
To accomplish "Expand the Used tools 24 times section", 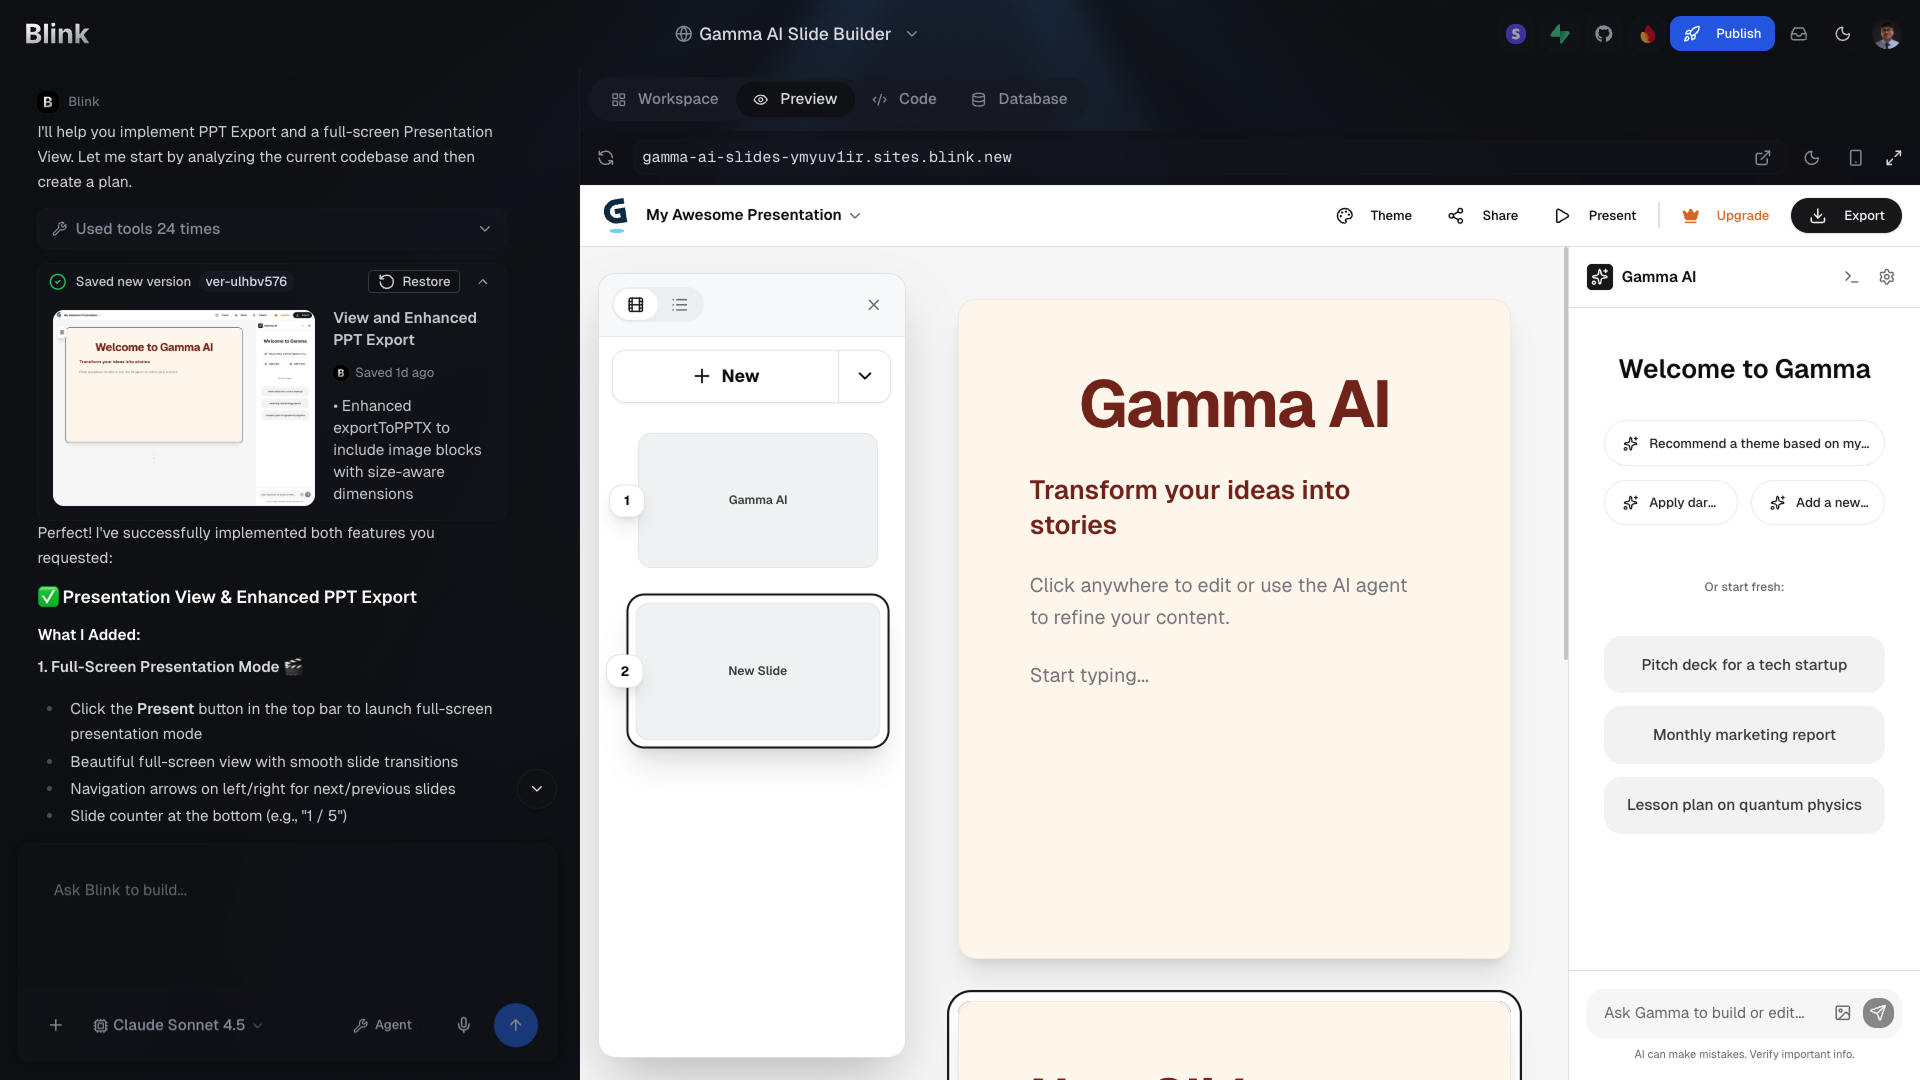I will [484, 229].
